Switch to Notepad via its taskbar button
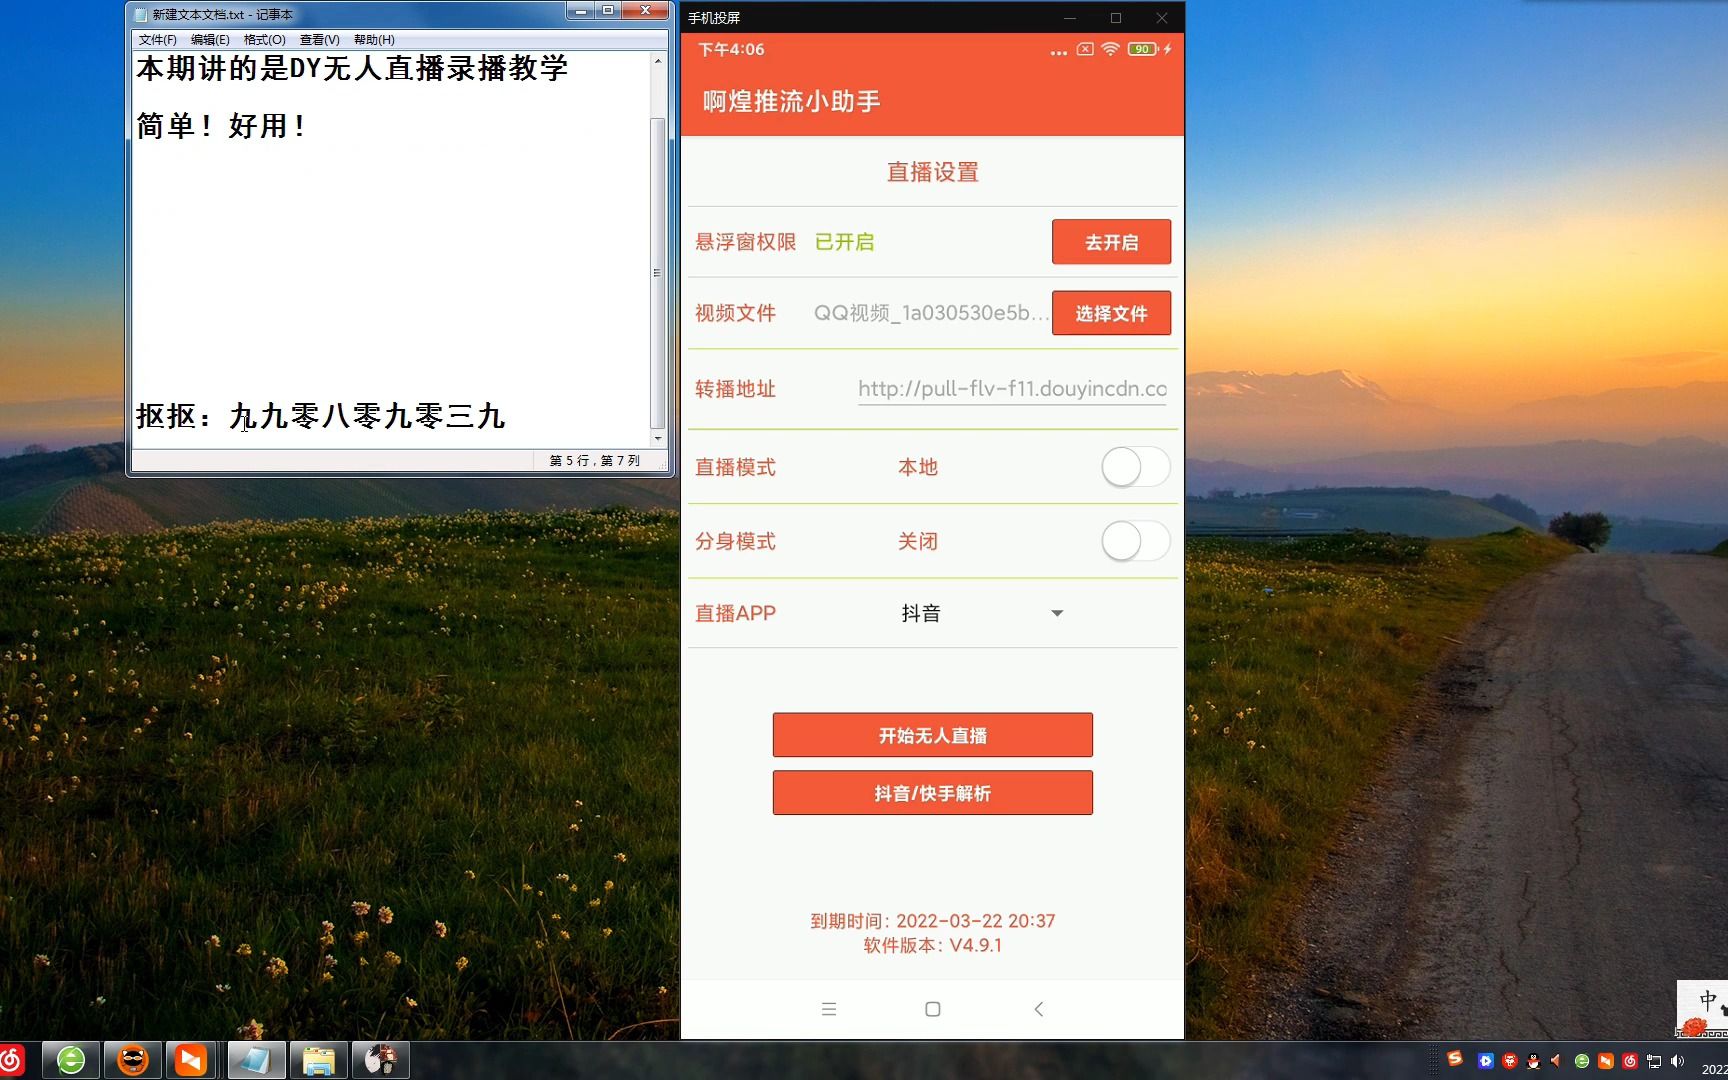Image resolution: width=1728 pixels, height=1080 pixels. (255, 1060)
